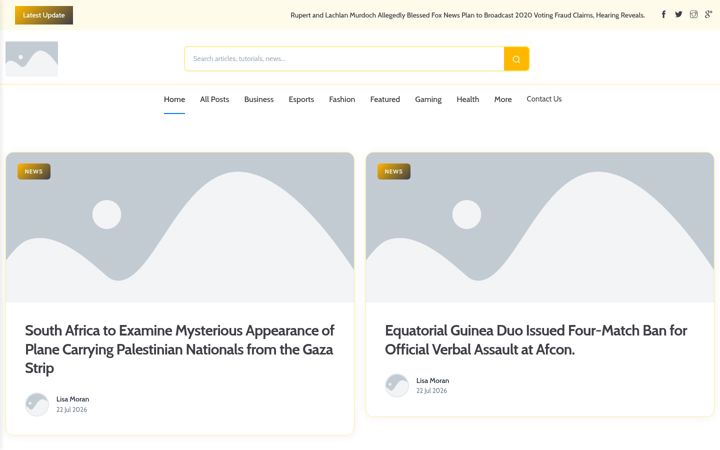Screen dimensions: 720x450
Task: Click the yellow search magnifier button
Action: (x=516, y=59)
